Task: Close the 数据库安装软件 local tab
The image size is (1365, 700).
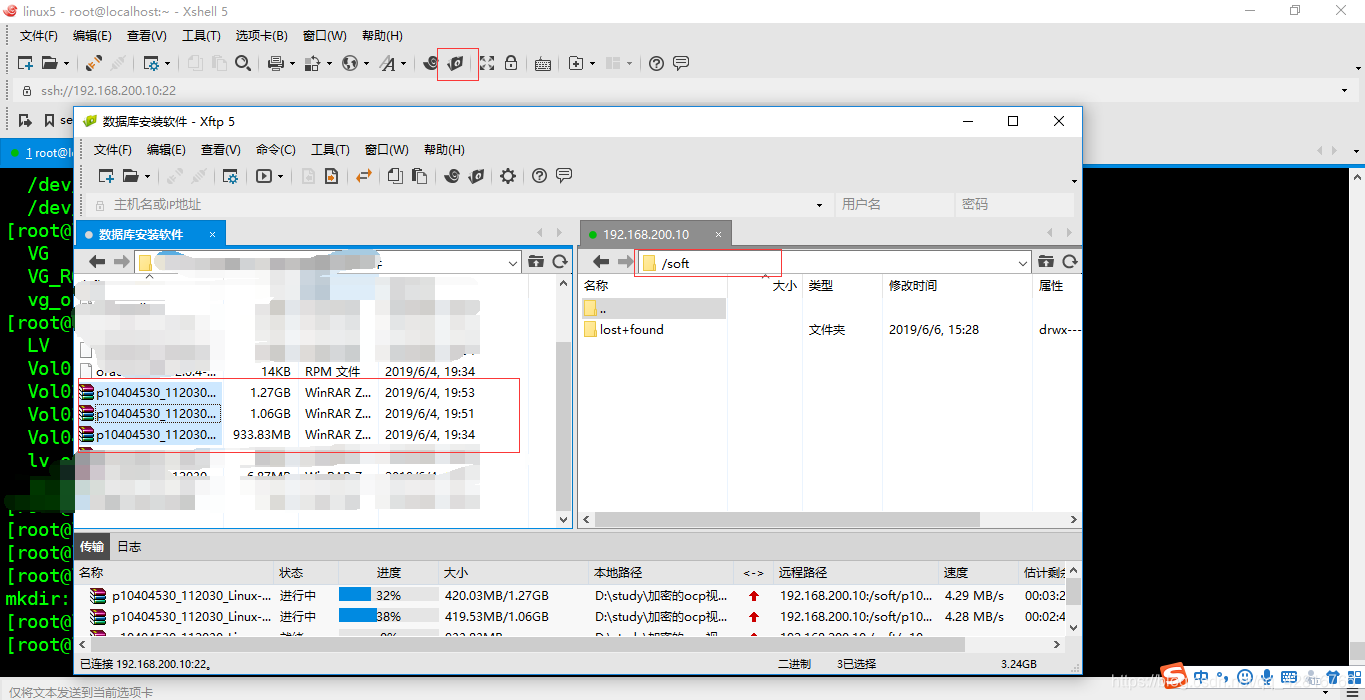Action: 212,234
